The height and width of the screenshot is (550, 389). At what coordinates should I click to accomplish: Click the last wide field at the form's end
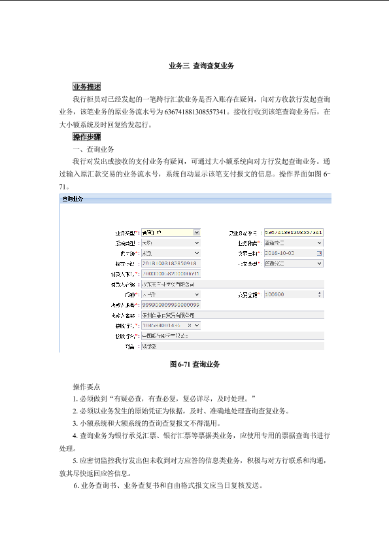[x=232, y=346]
